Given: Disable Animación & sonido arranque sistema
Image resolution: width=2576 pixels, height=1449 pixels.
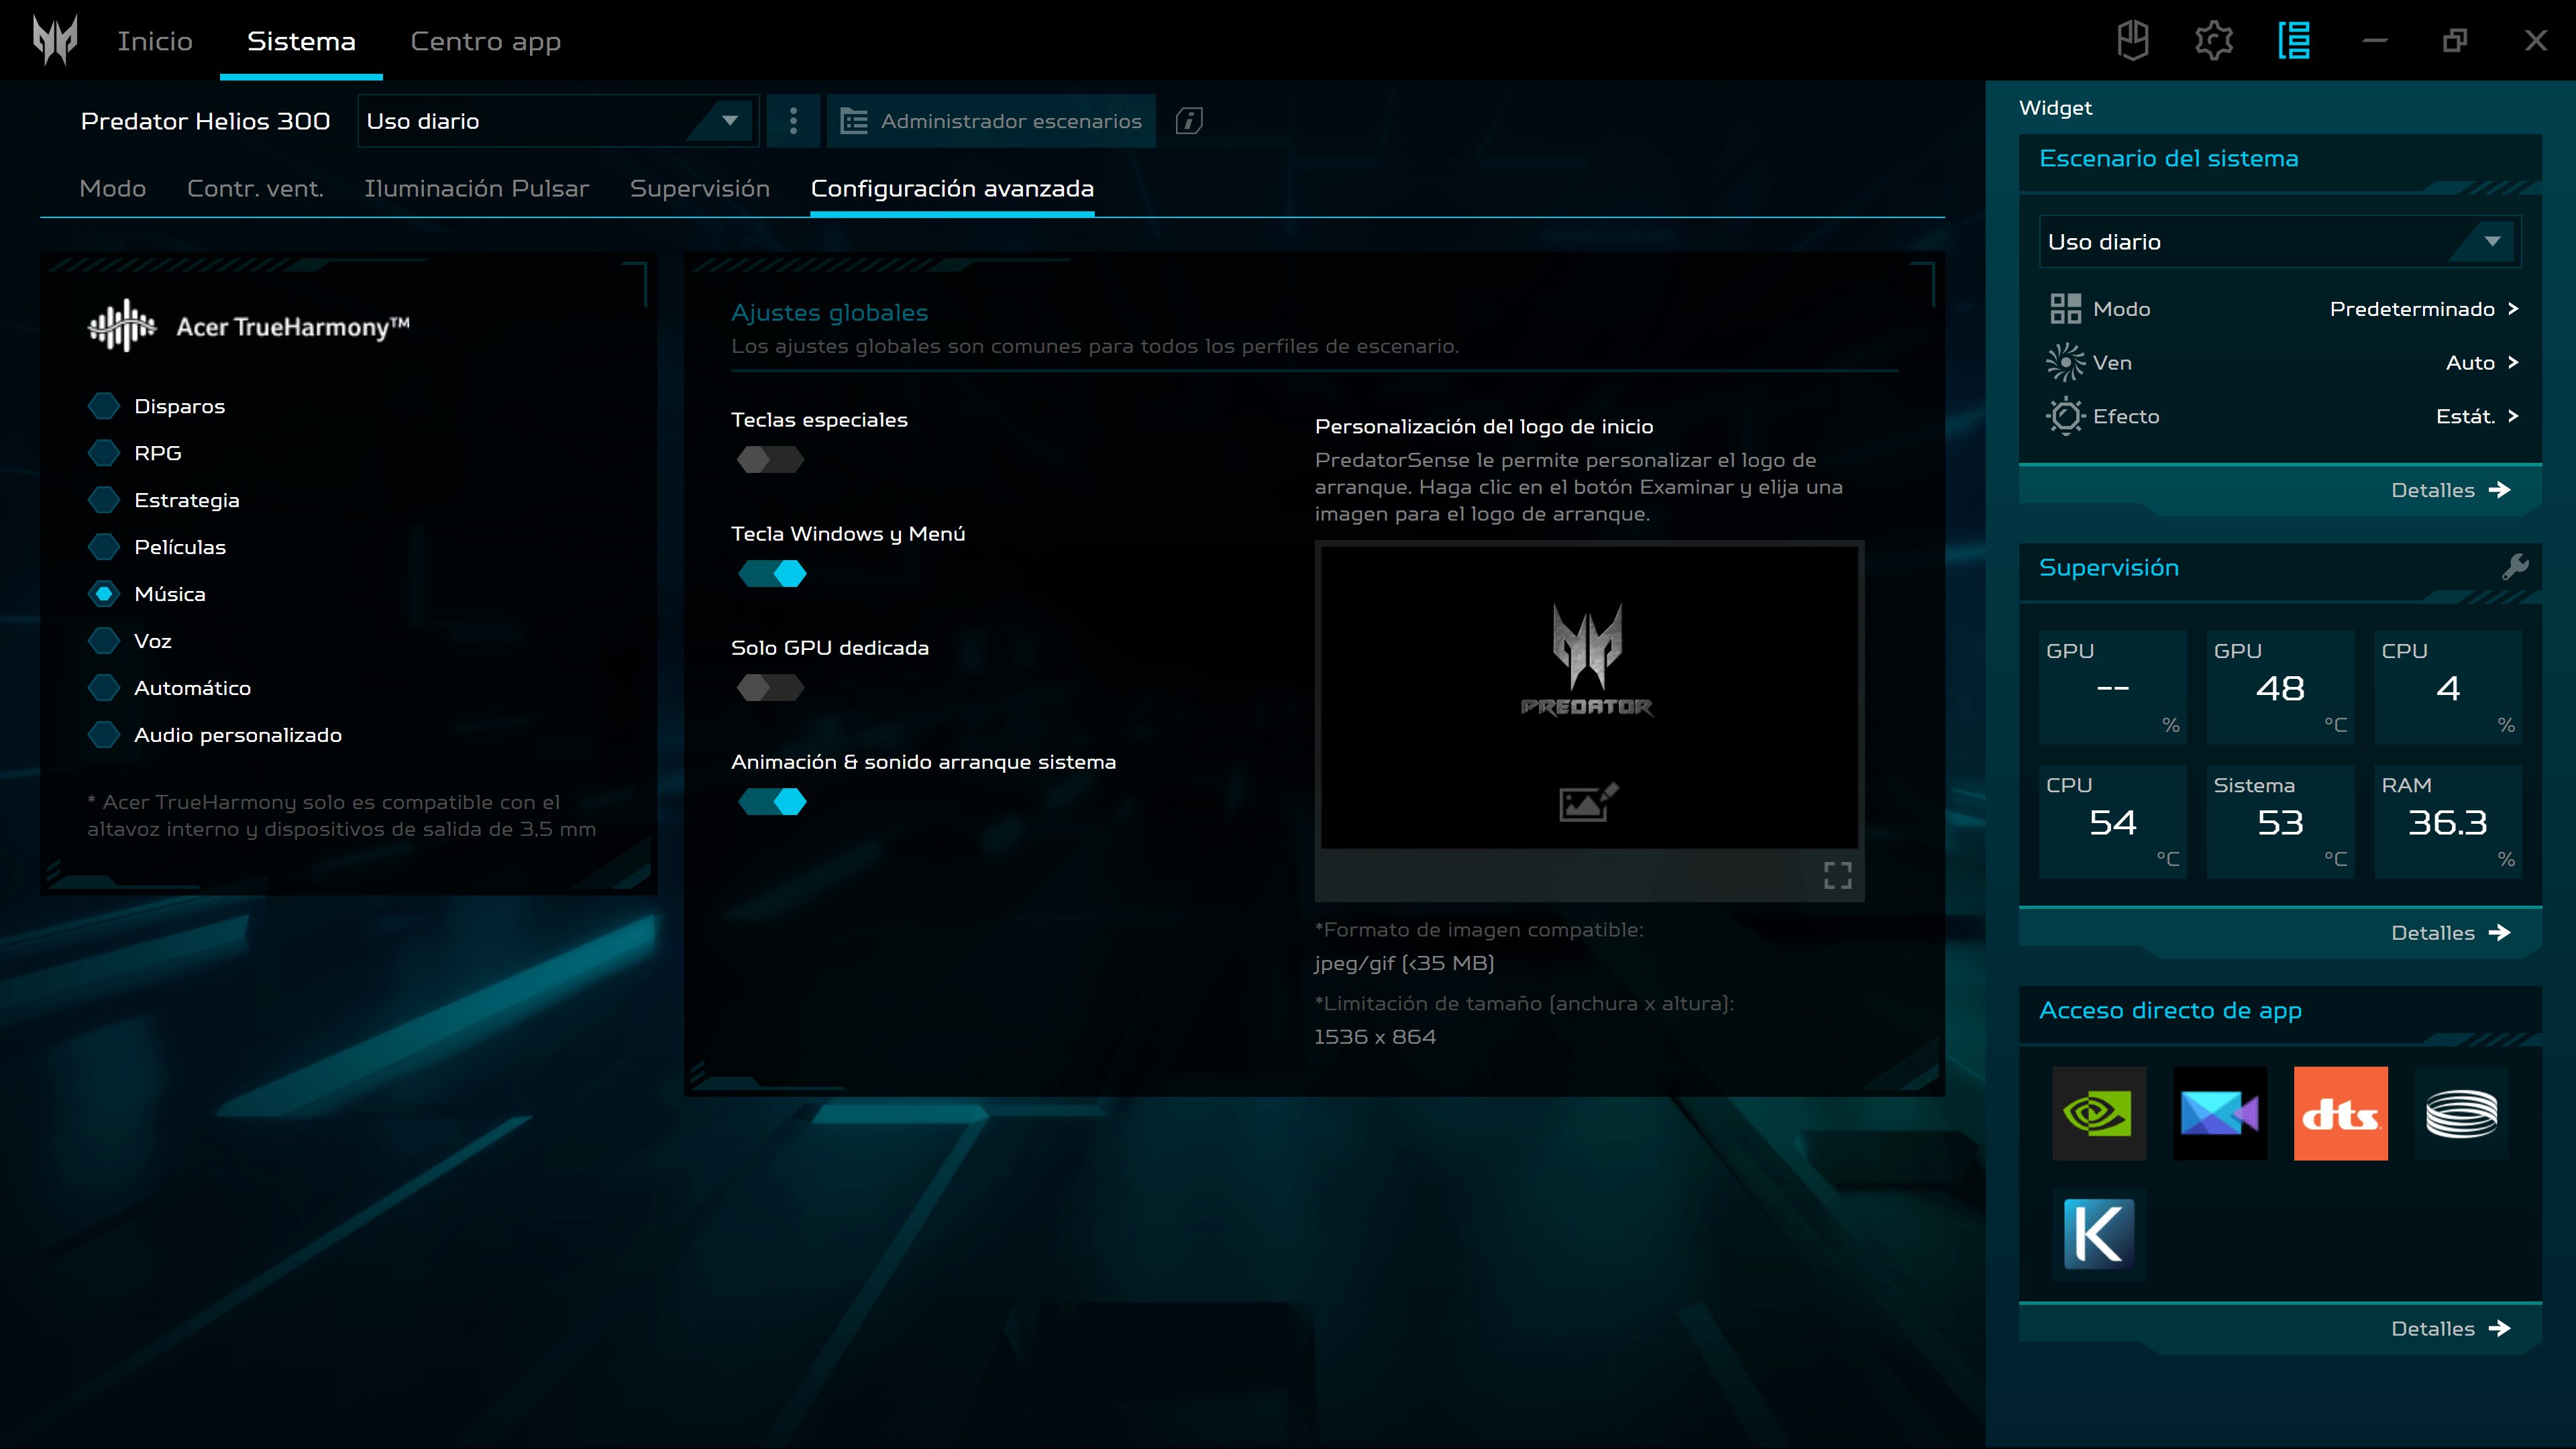Looking at the screenshot, I should (772, 802).
